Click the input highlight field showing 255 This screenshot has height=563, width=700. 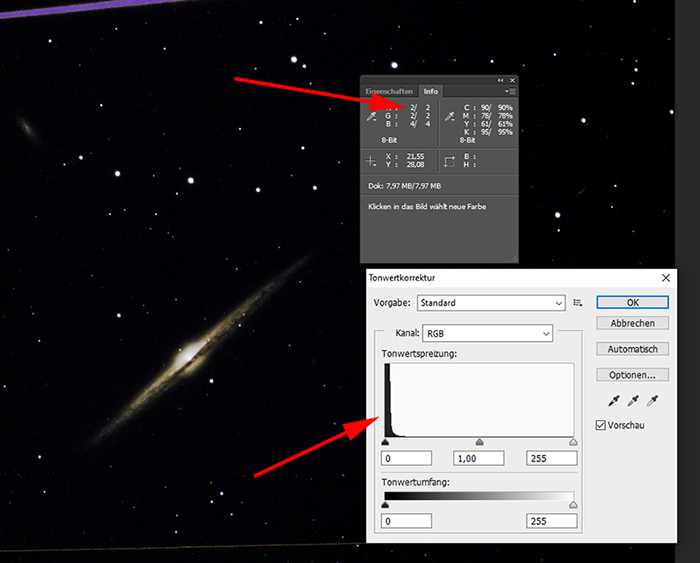(x=552, y=458)
